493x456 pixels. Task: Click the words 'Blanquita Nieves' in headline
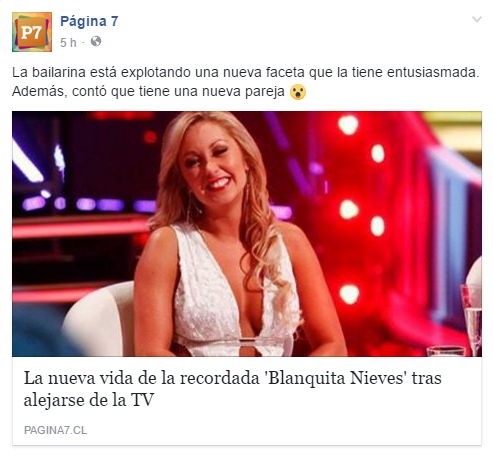pos(336,378)
